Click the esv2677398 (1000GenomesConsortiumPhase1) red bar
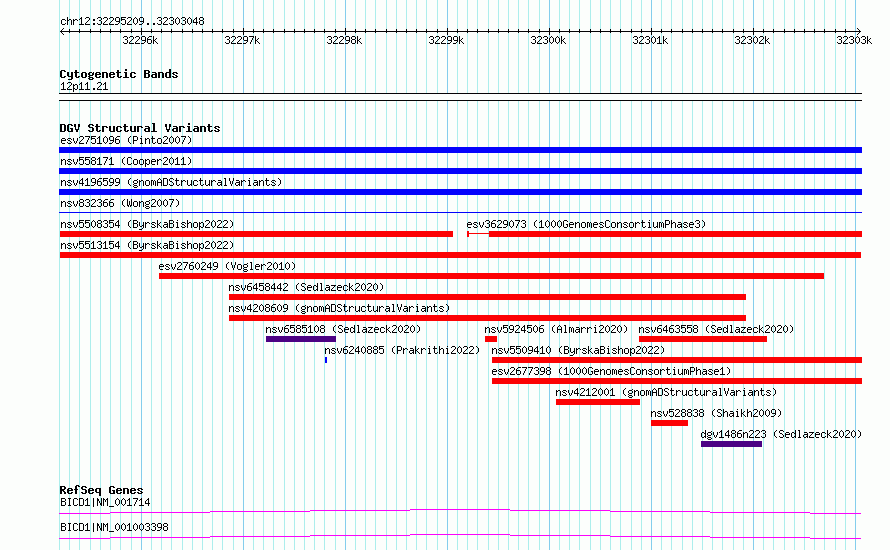Viewport: 890px width, 550px height. coord(677,381)
